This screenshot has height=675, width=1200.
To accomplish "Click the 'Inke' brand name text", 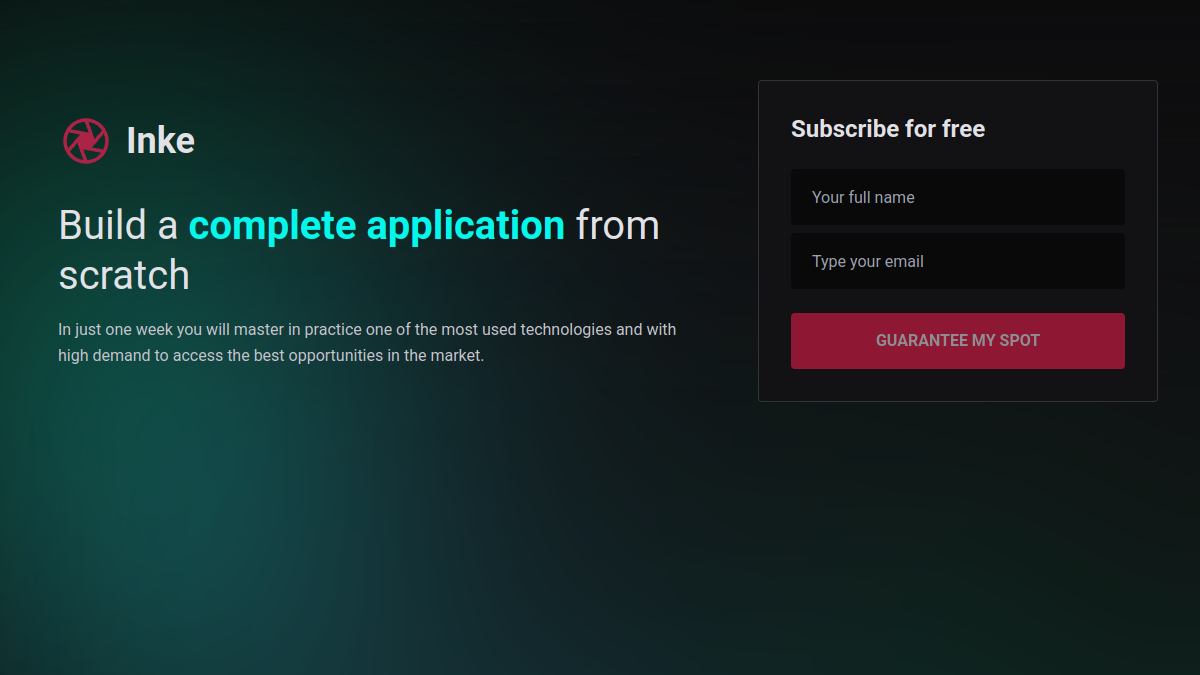I will 160,141.
